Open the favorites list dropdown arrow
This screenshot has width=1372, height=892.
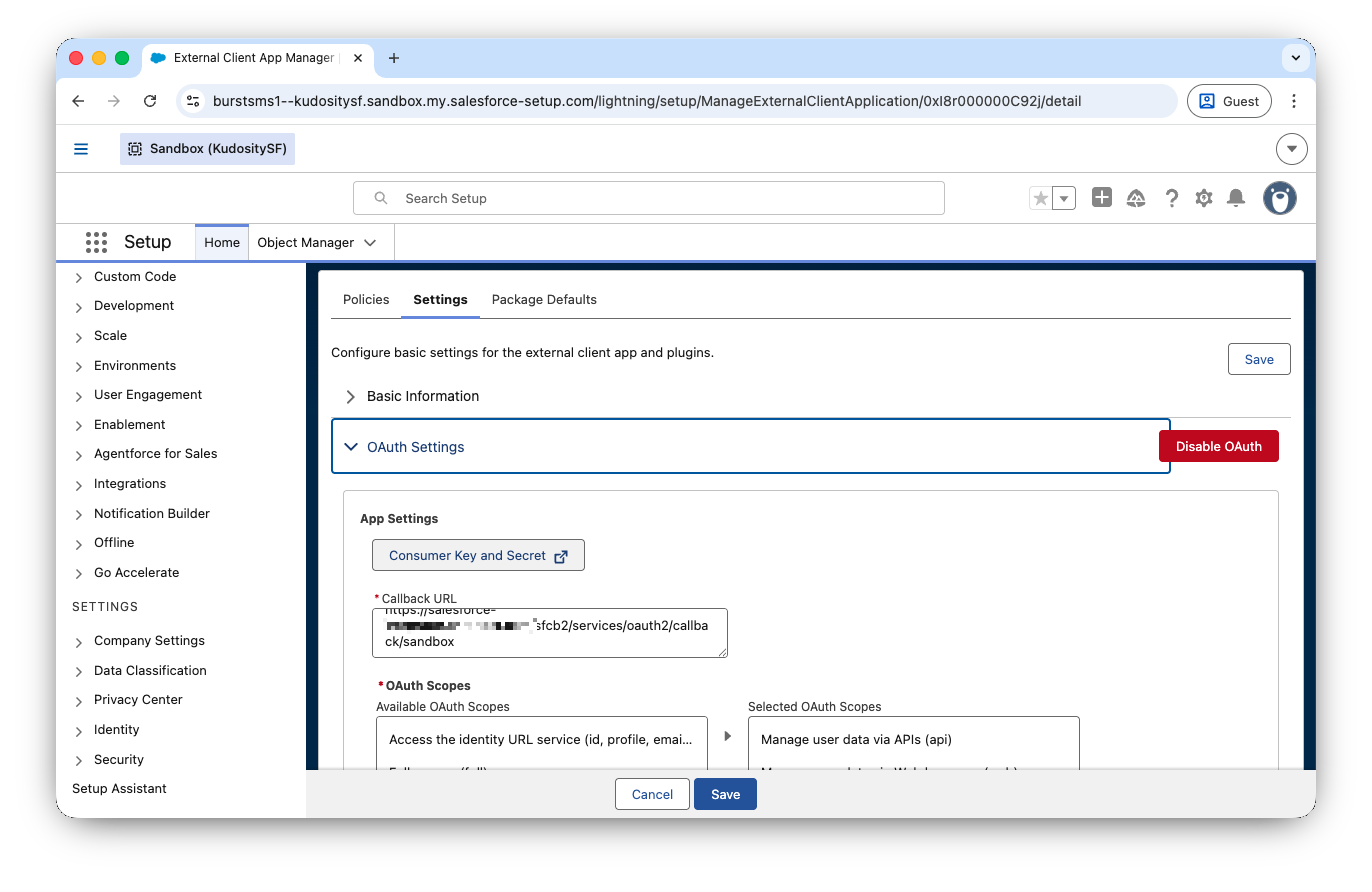click(x=1064, y=198)
